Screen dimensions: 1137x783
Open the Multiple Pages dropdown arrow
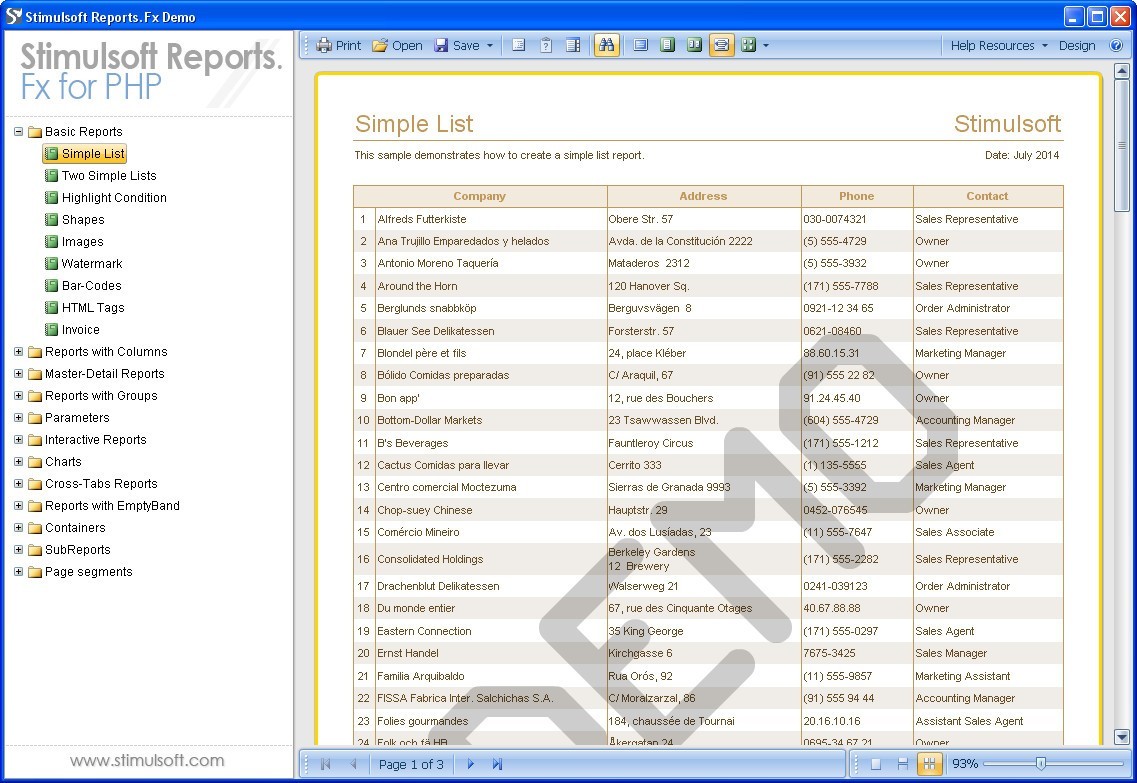click(766, 45)
